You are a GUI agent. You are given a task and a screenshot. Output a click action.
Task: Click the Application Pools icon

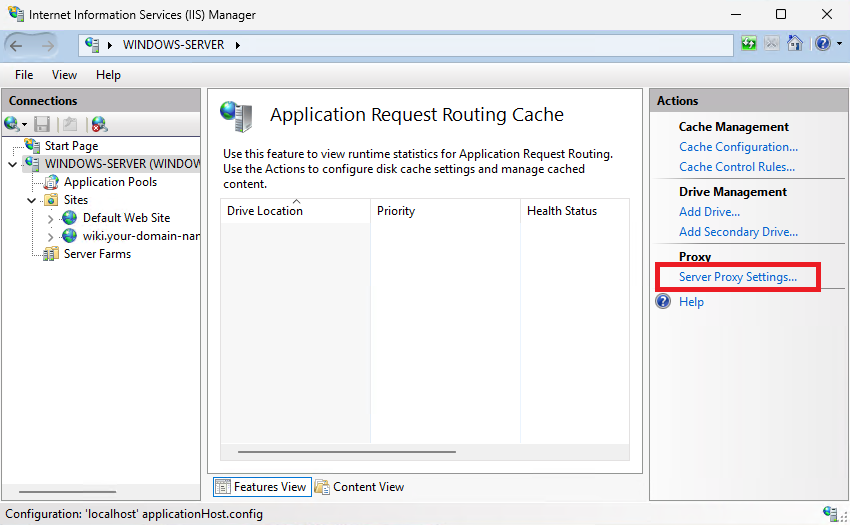pos(51,182)
